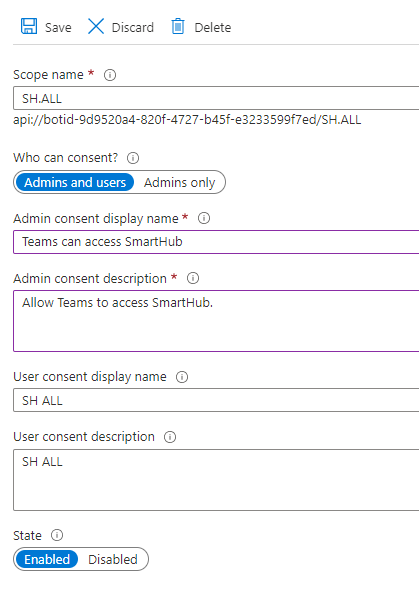Open info tooltip beside Scope name
This screenshot has width=419, height=589.
(x=110, y=75)
